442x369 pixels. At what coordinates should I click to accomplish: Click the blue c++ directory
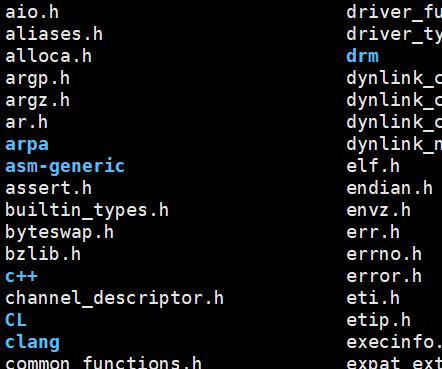click(21, 277)
